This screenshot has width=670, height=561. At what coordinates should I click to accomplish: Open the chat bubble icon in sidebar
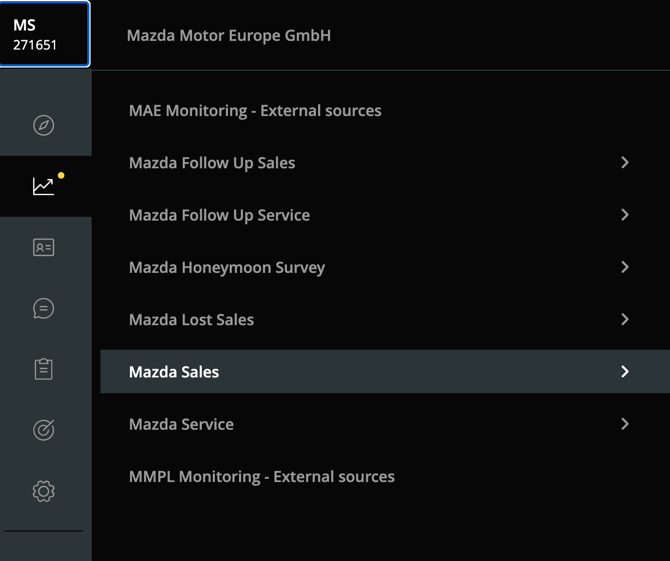[x=43, y=308]
